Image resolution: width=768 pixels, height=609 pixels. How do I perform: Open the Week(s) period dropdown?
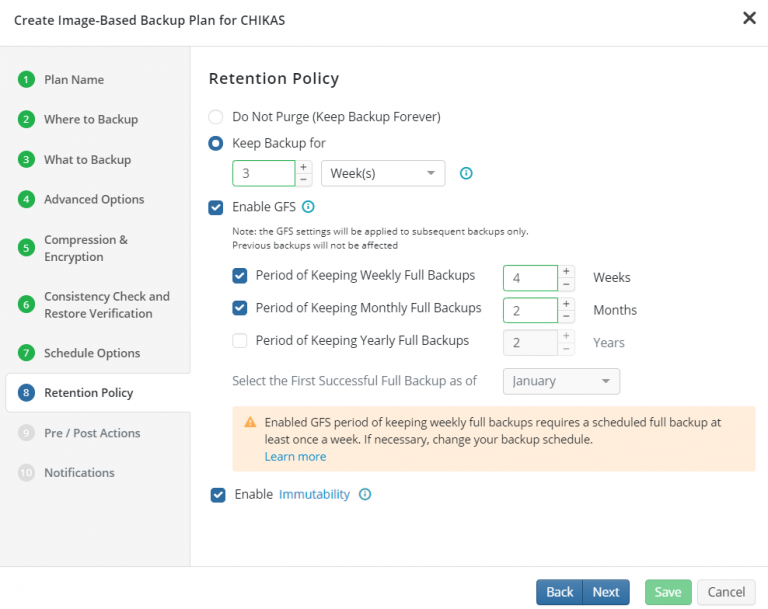(x=382, y=173)
